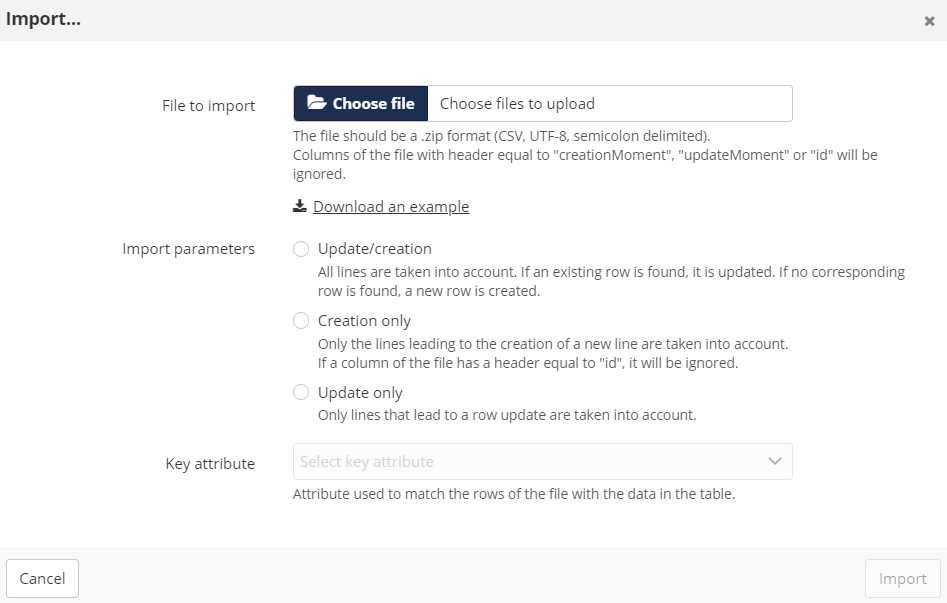Click the 'Update/creation' option label text

(x=375, y=248)
